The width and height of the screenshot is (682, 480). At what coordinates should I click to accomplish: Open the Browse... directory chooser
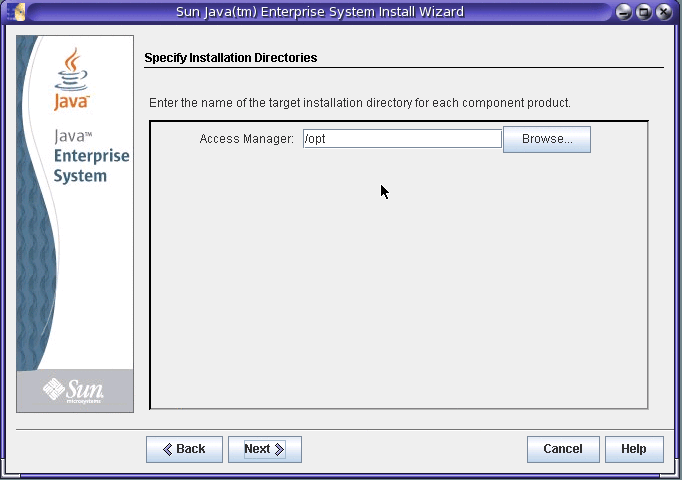point(547,139)
